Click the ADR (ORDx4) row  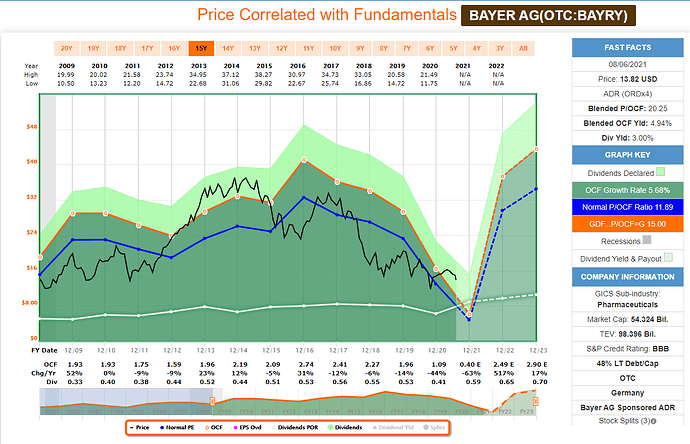click(x=628, y=94)
